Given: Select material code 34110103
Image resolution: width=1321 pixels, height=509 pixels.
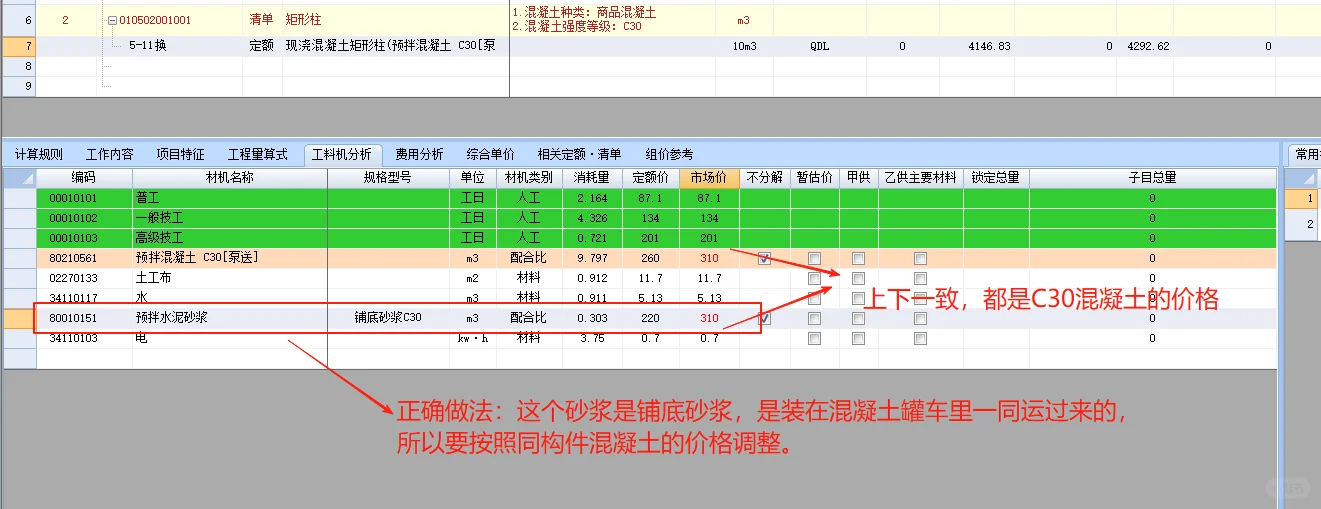Looking at the screenshot, I should [73, 338].
